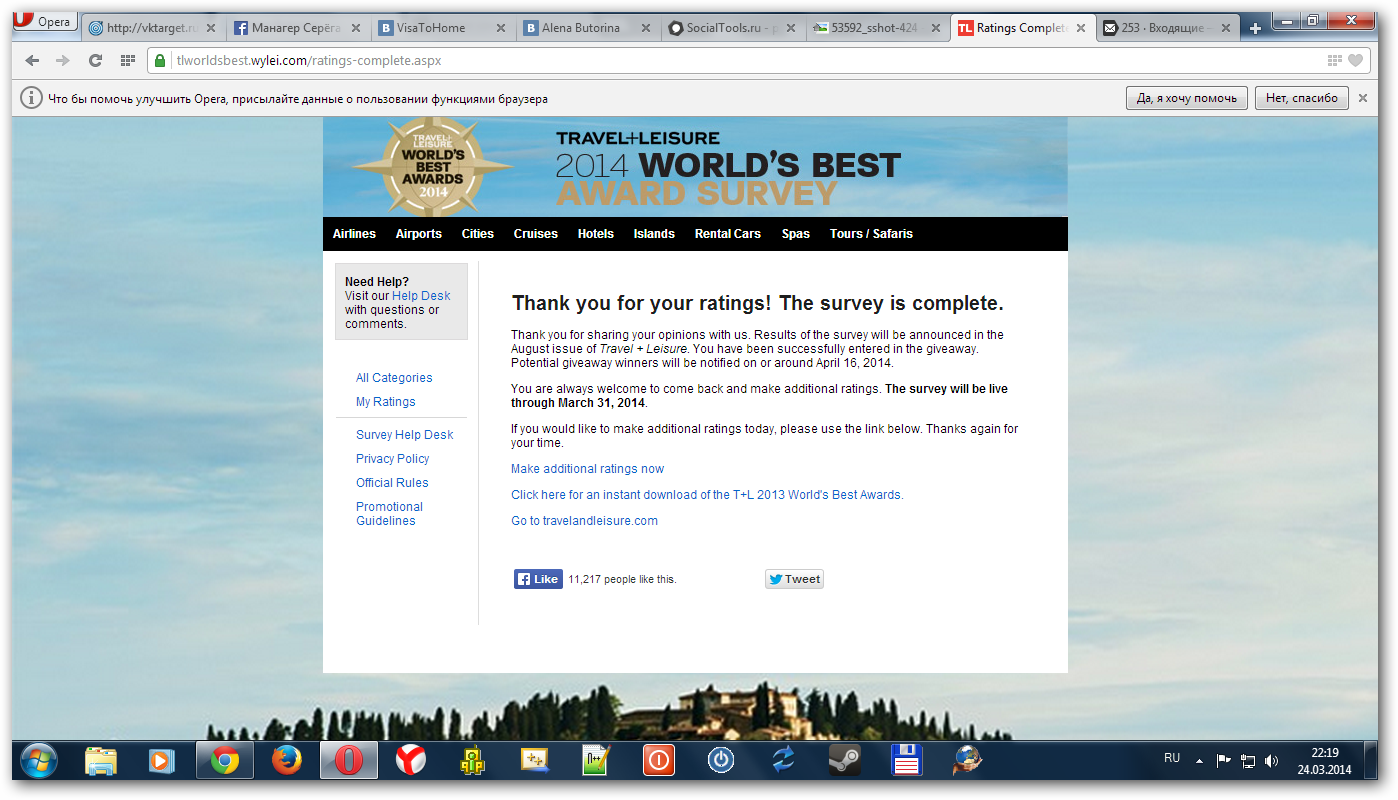This screenshot has height=800, width=1398.
Task: Click the volume speaker tray icon
Action: [1271, 761]
